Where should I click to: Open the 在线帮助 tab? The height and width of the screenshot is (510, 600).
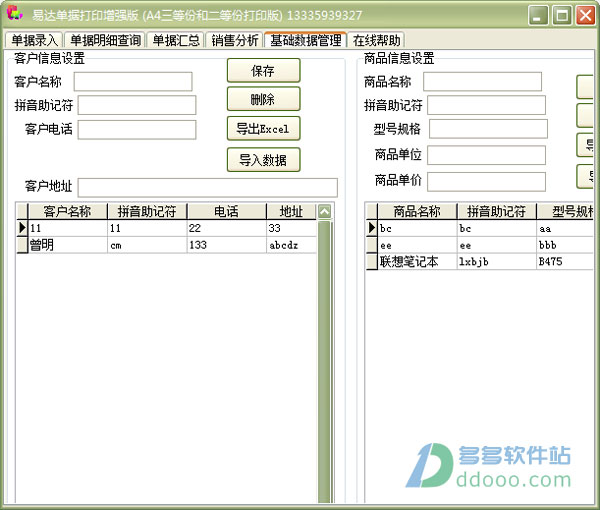[376, 40]
